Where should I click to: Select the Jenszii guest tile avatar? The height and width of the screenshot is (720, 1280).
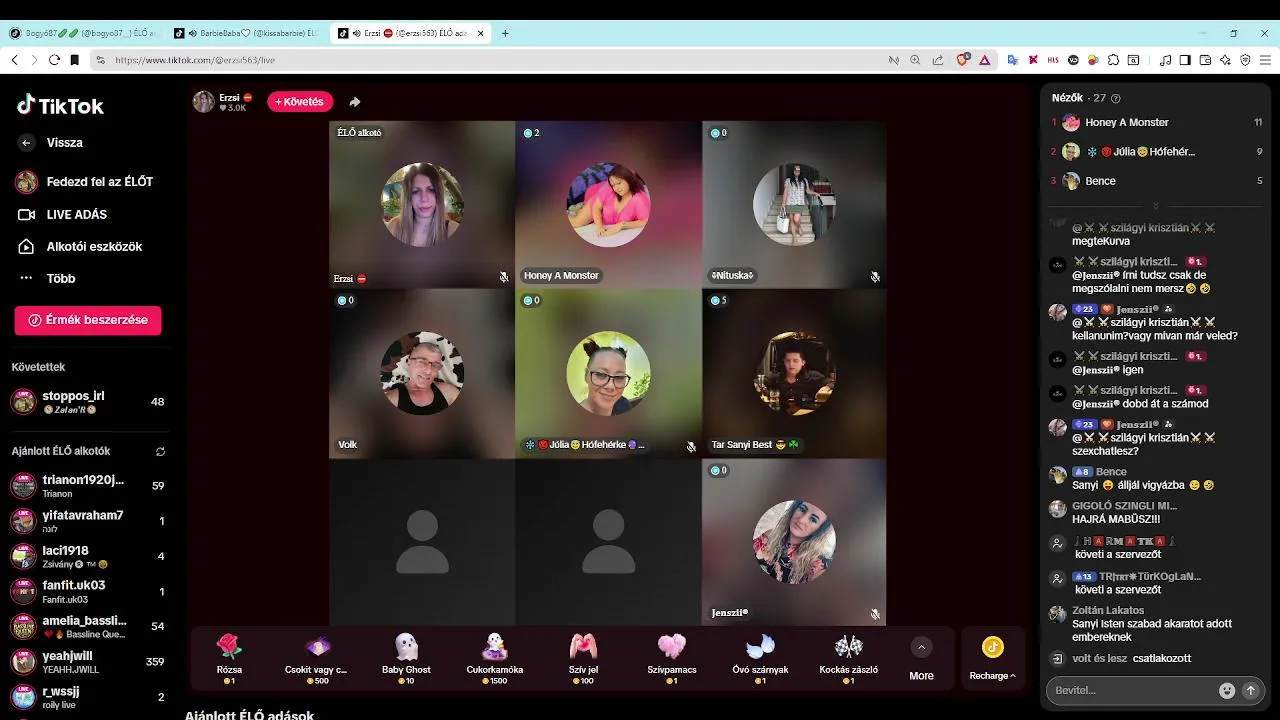coord(794,542)
